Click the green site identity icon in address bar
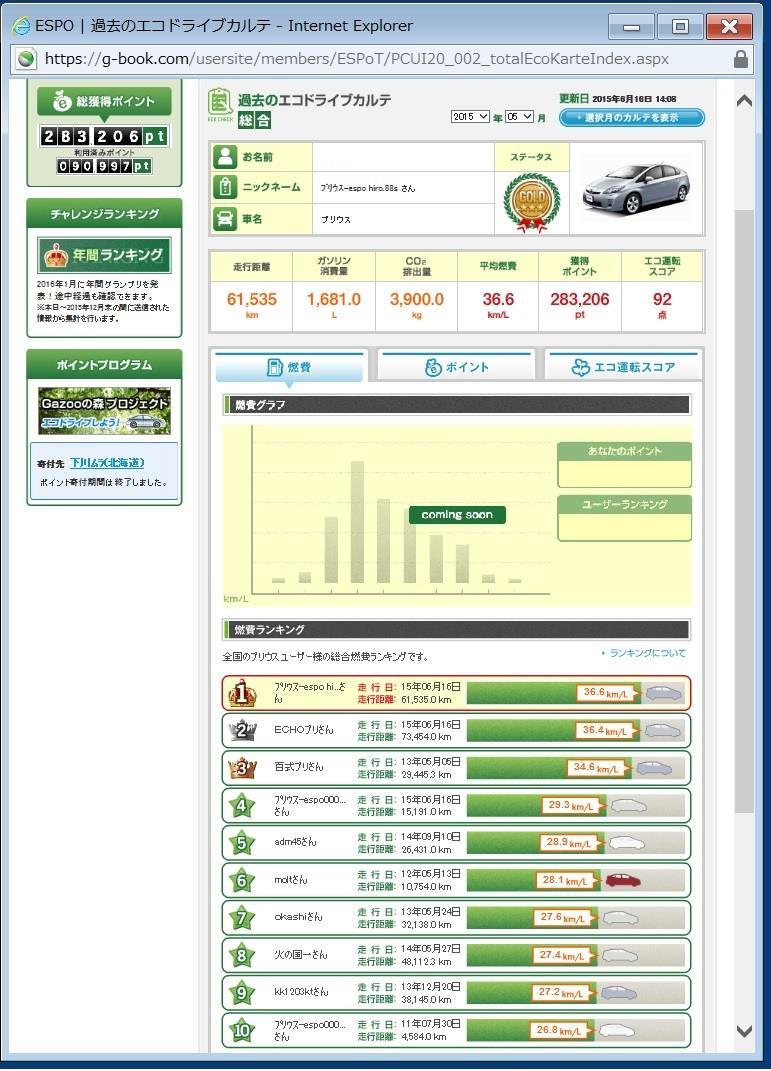The height and width of the screenshot is (1071, 771). [x=27, y=59]
